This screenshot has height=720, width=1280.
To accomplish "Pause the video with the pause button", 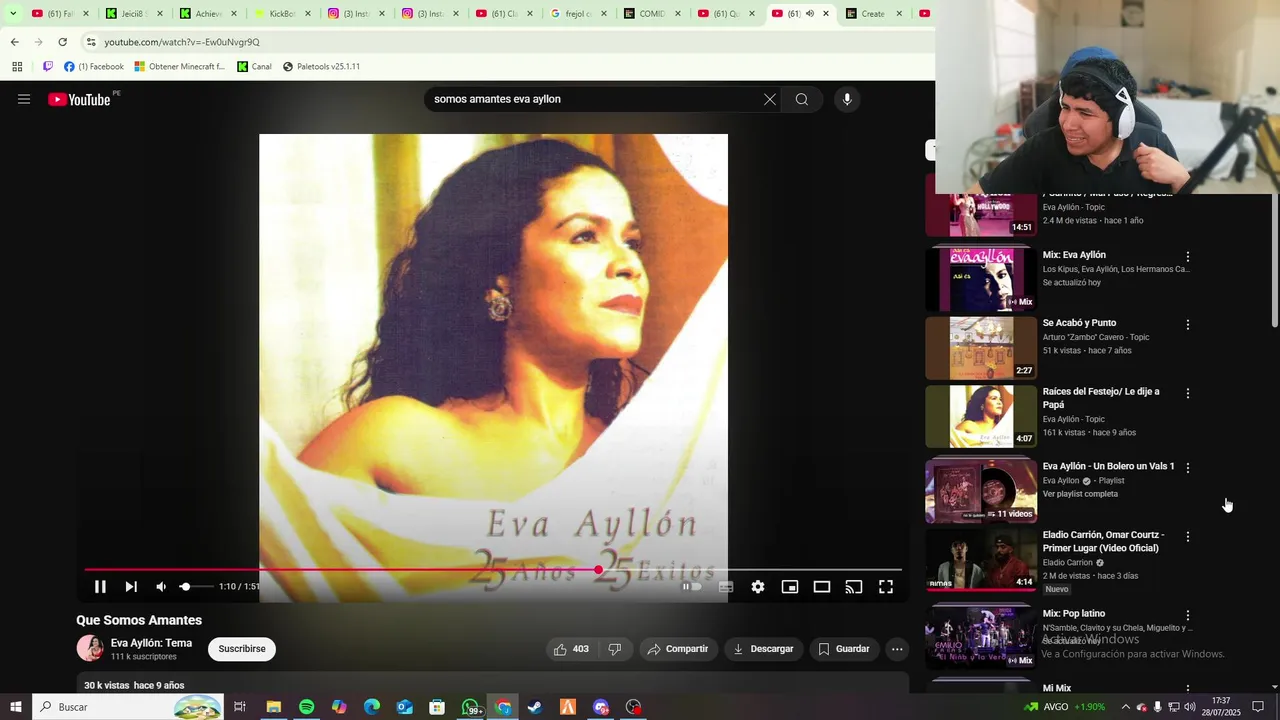I will (100, 587).
